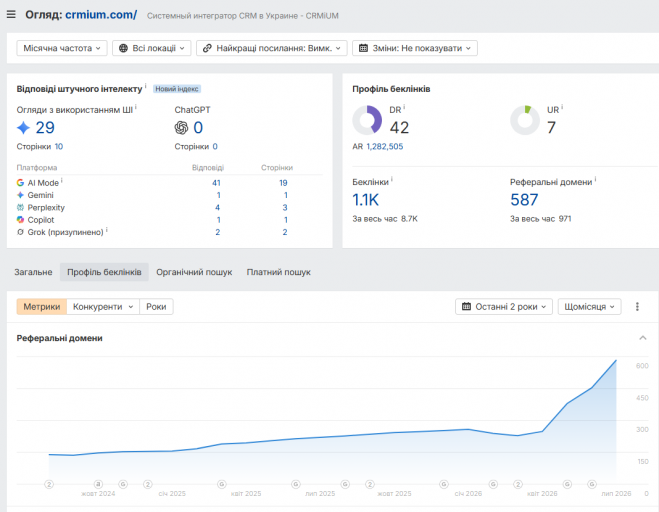Click the info icon beside Реферальні домени
The height and width of the screenshot is (512, 659).
point(595,179)
